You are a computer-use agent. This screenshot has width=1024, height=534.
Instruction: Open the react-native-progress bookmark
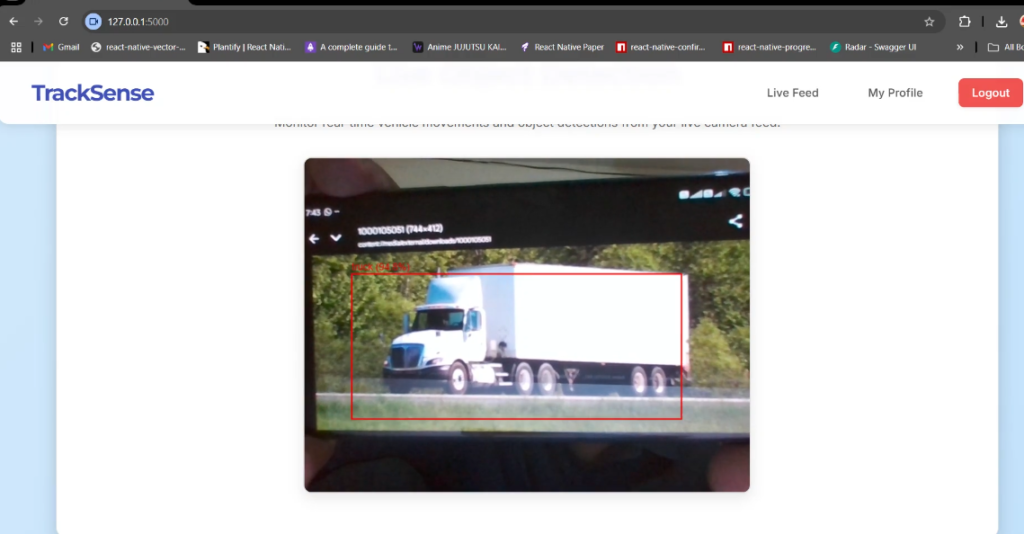[770, 47]
